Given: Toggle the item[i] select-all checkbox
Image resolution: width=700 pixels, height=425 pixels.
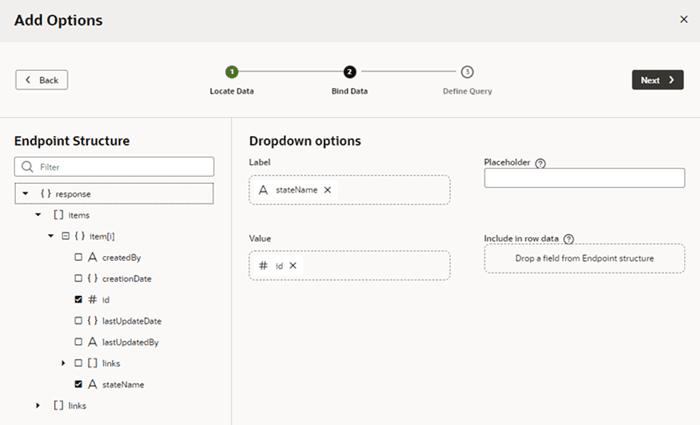Looking at the screenshot, I should pos(66,236).
